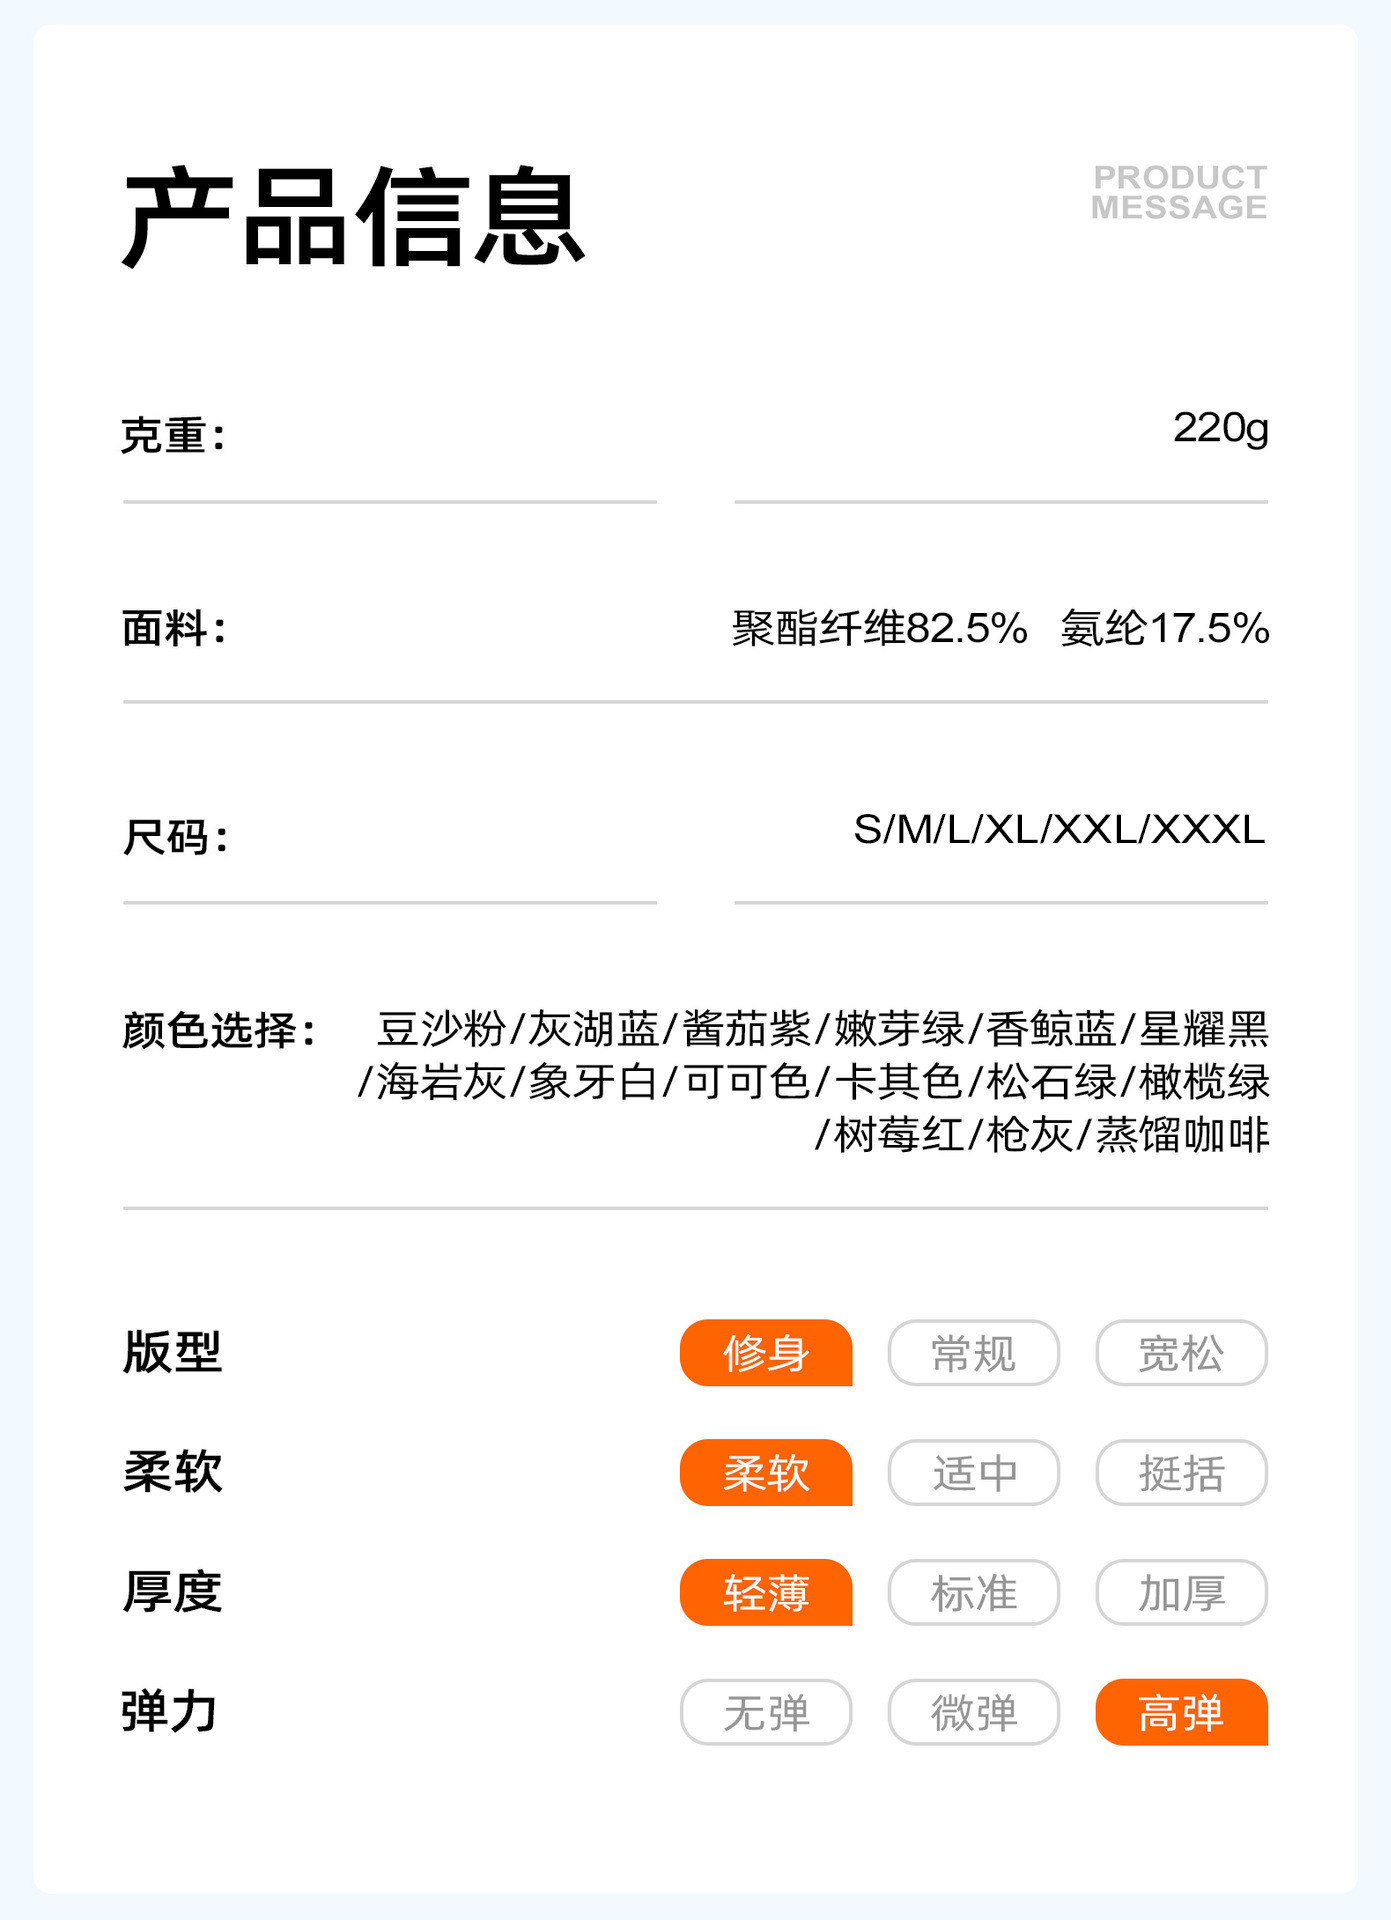
Task: Choose 适中 softness option
Action: (x=973, y=1472)
